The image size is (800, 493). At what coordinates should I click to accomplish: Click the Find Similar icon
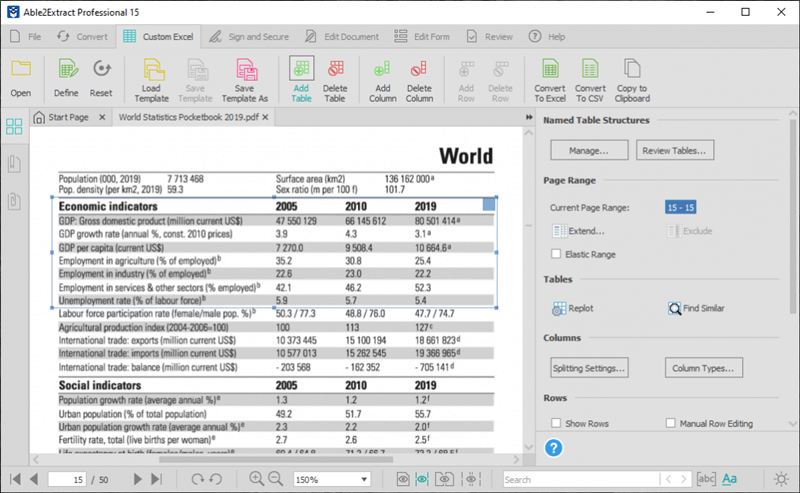click(676, 308)
